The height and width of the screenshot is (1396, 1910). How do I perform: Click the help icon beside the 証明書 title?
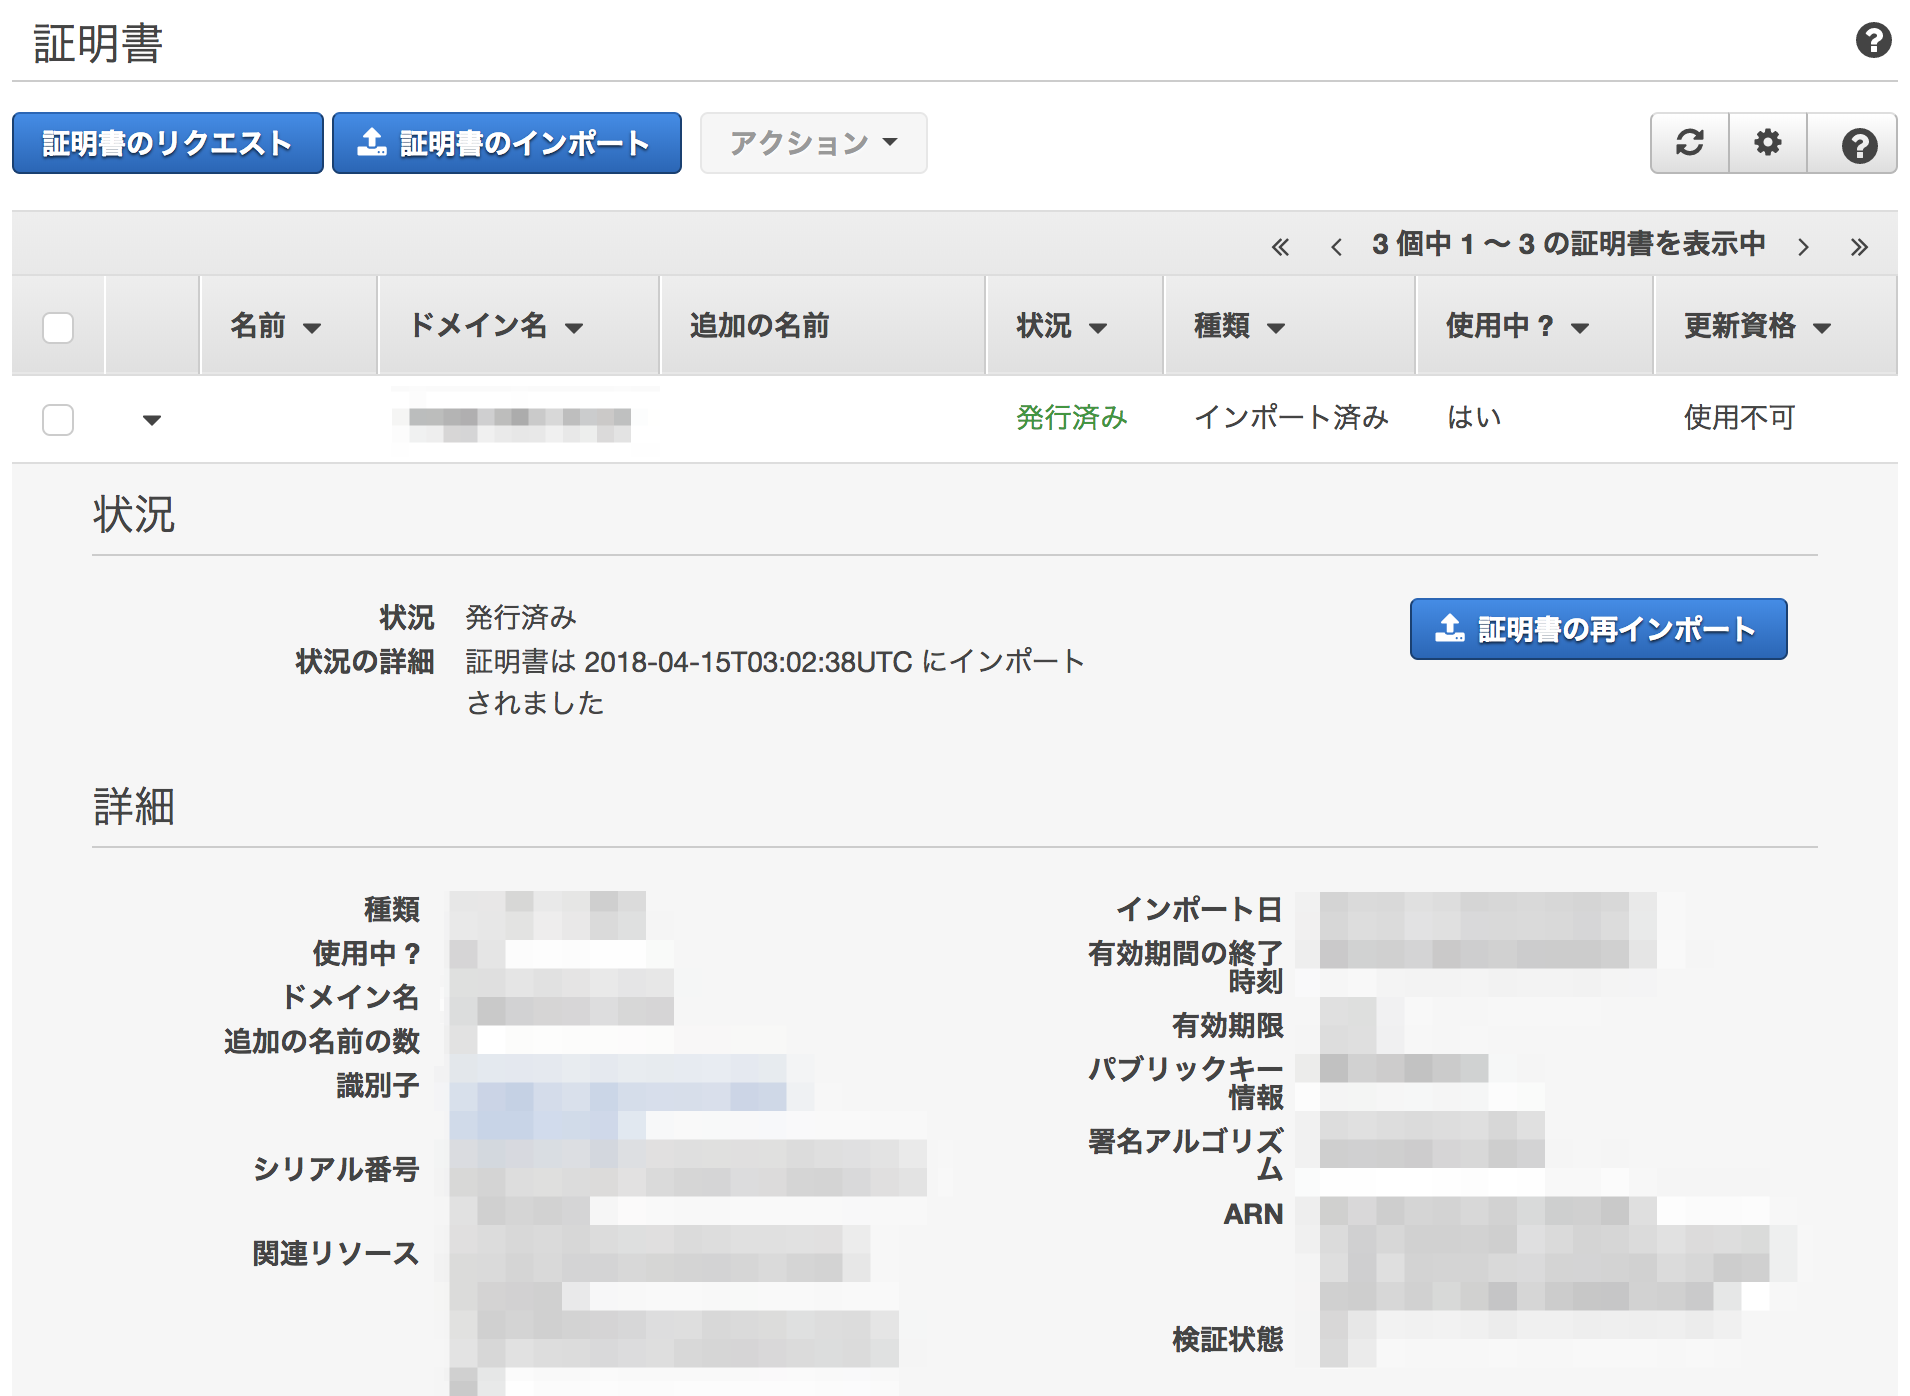pyautogui.click(x=1873, y=41)
